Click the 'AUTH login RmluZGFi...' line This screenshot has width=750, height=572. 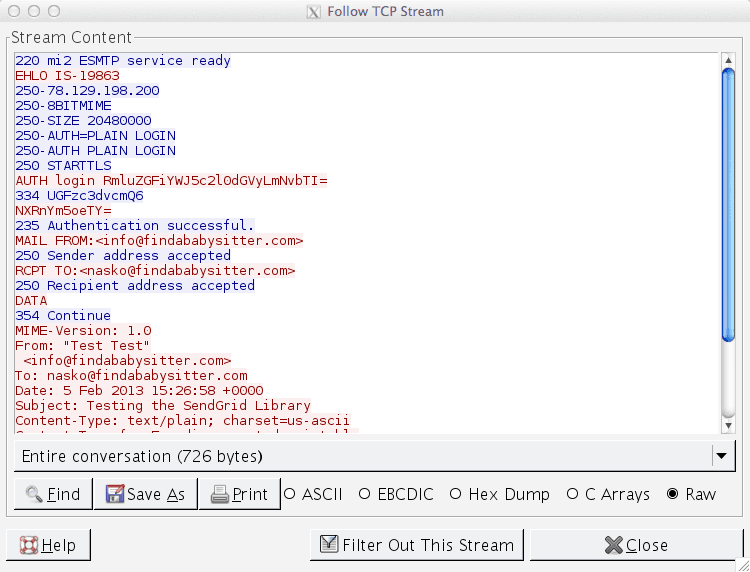(x=171, y=180)
